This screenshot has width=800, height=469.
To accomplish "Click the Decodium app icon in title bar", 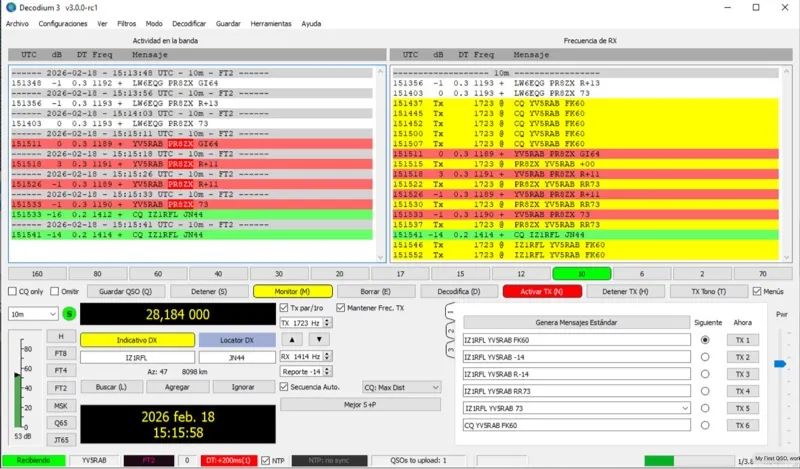I will click(9, 7).
